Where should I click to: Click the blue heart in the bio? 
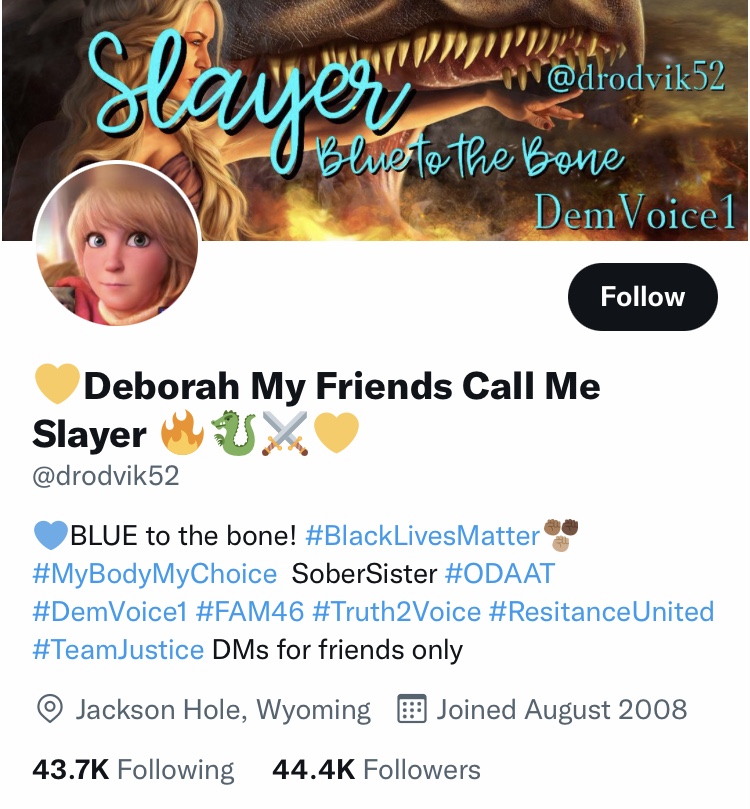point(51,535)
